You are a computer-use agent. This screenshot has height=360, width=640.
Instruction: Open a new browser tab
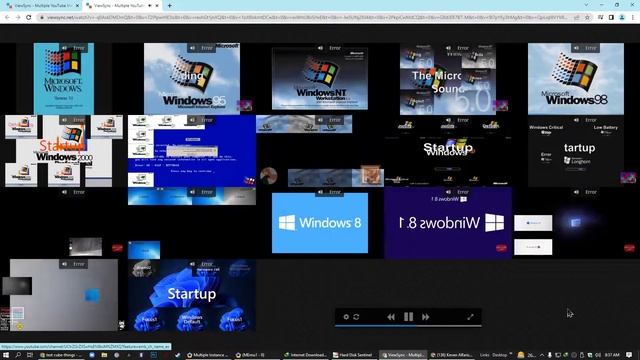coord(169,6)
